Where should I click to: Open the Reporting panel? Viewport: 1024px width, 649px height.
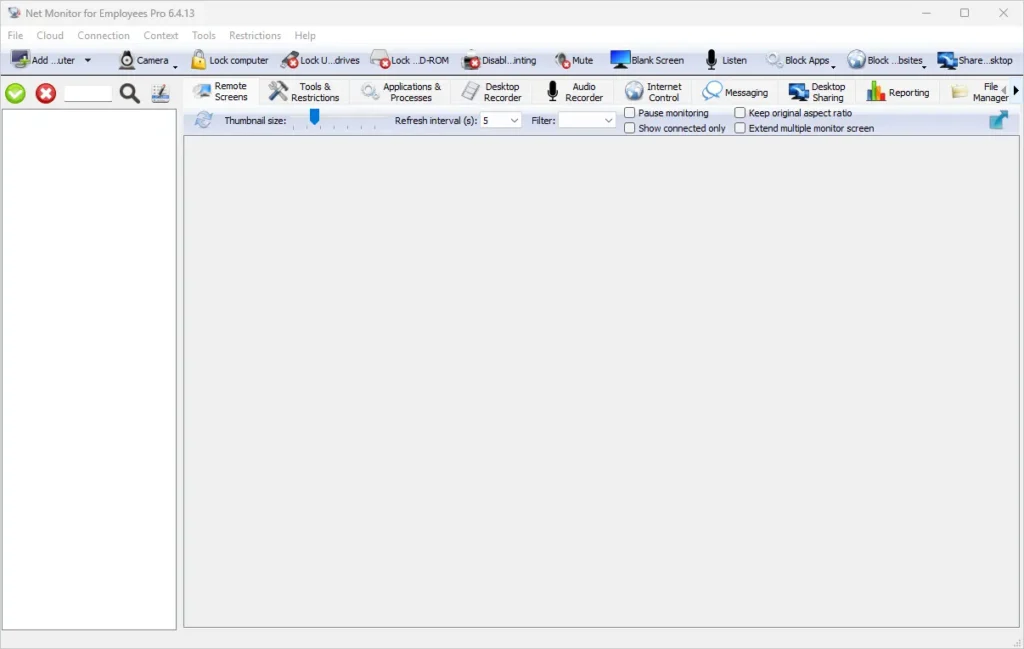(897, 91)
